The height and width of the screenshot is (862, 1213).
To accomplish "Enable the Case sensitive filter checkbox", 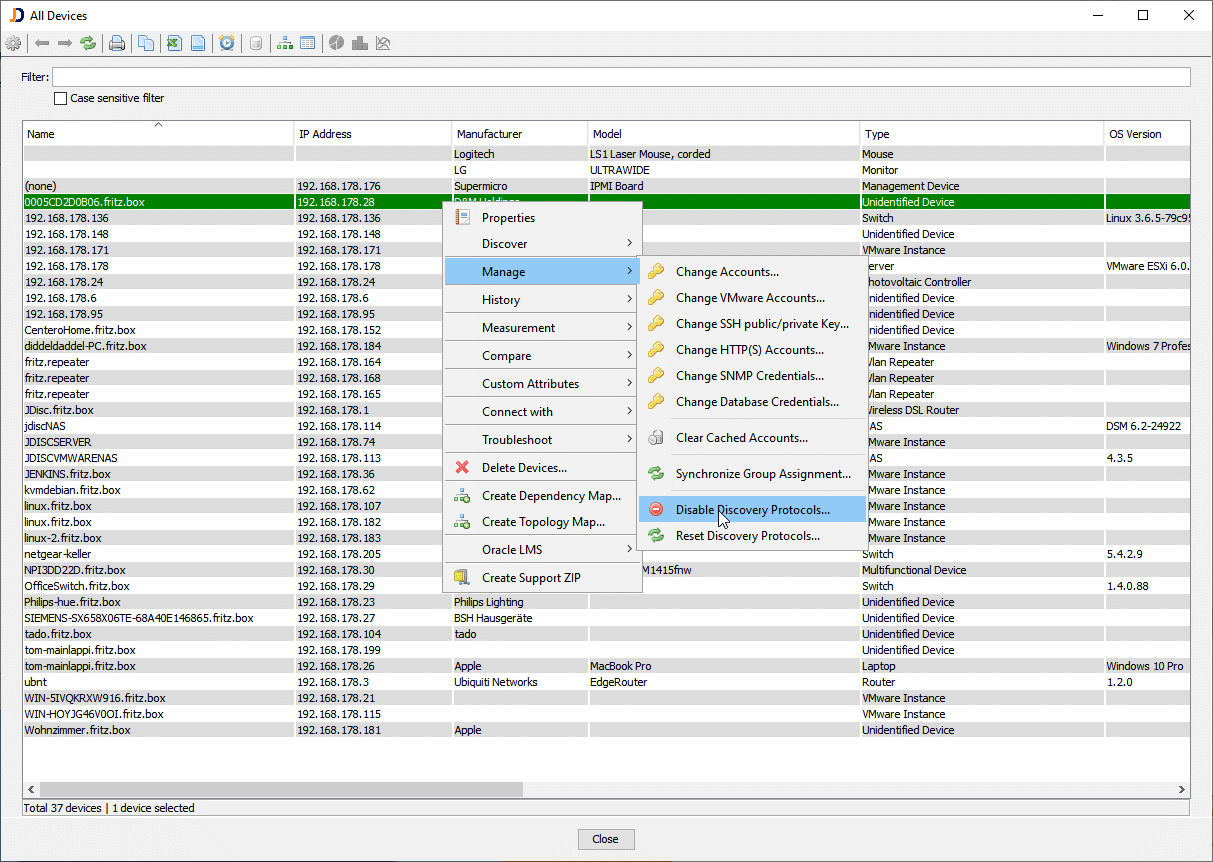I will 60,98.
